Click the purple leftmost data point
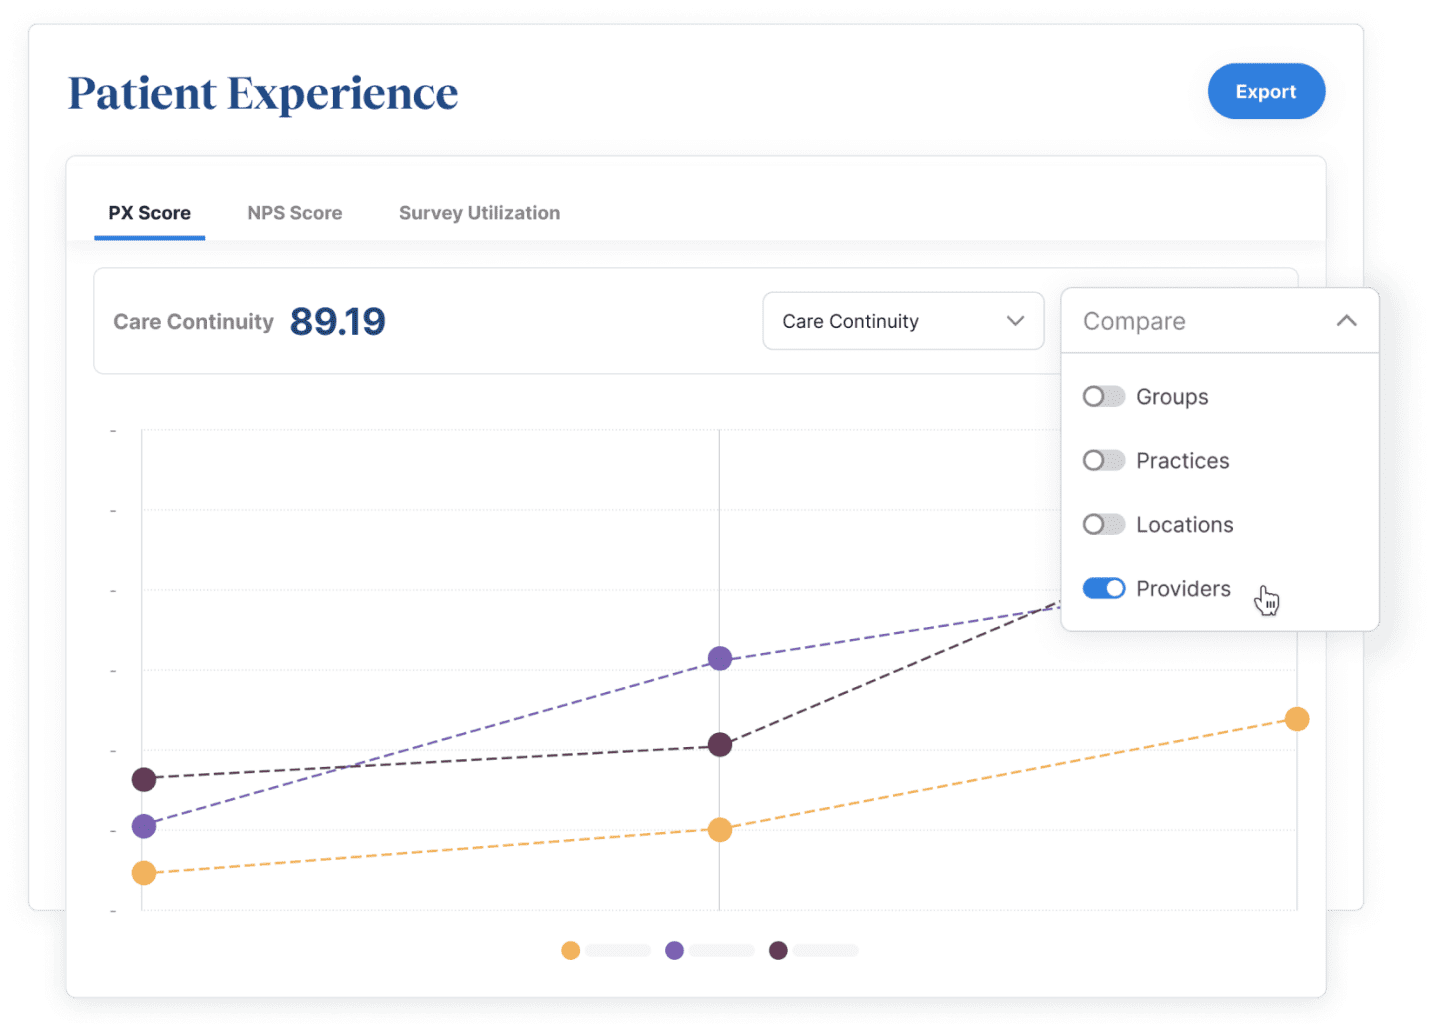1440x1032 pixels. coord(144,826)
